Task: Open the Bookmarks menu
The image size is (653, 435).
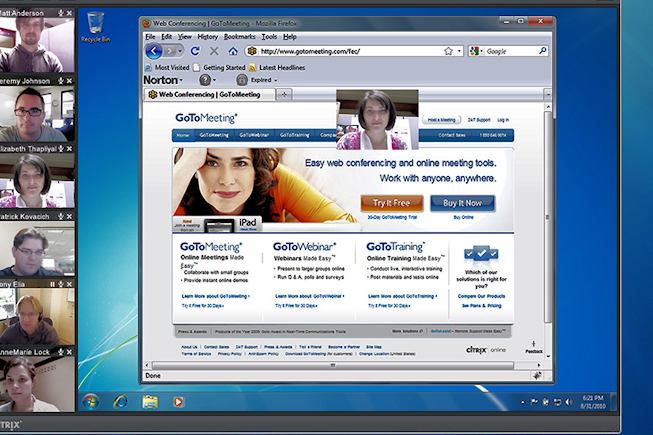Action: coord(239,36)
